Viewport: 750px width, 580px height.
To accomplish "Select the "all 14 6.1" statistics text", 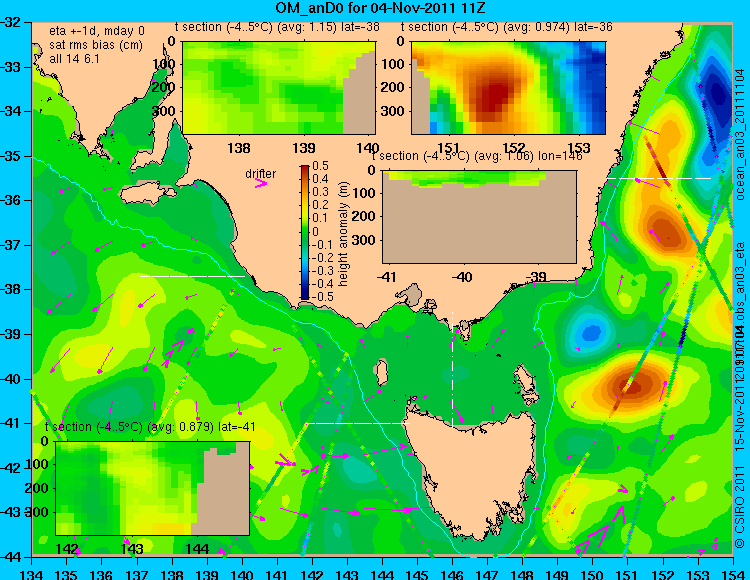I will click(x=74, y=59).
